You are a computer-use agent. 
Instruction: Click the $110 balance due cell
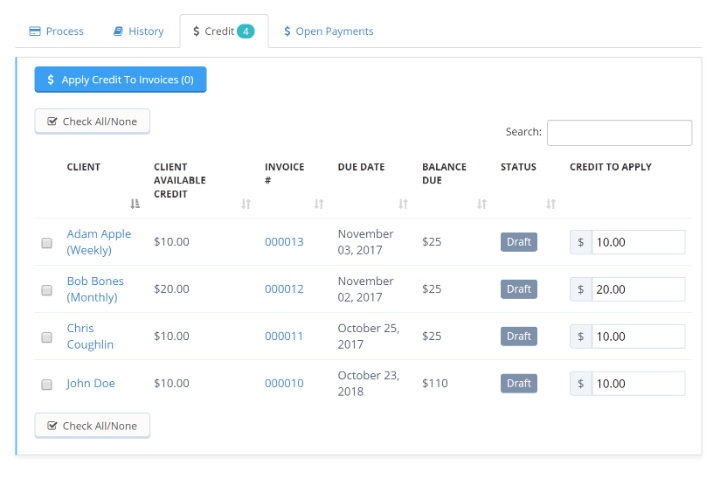[435, 383]
